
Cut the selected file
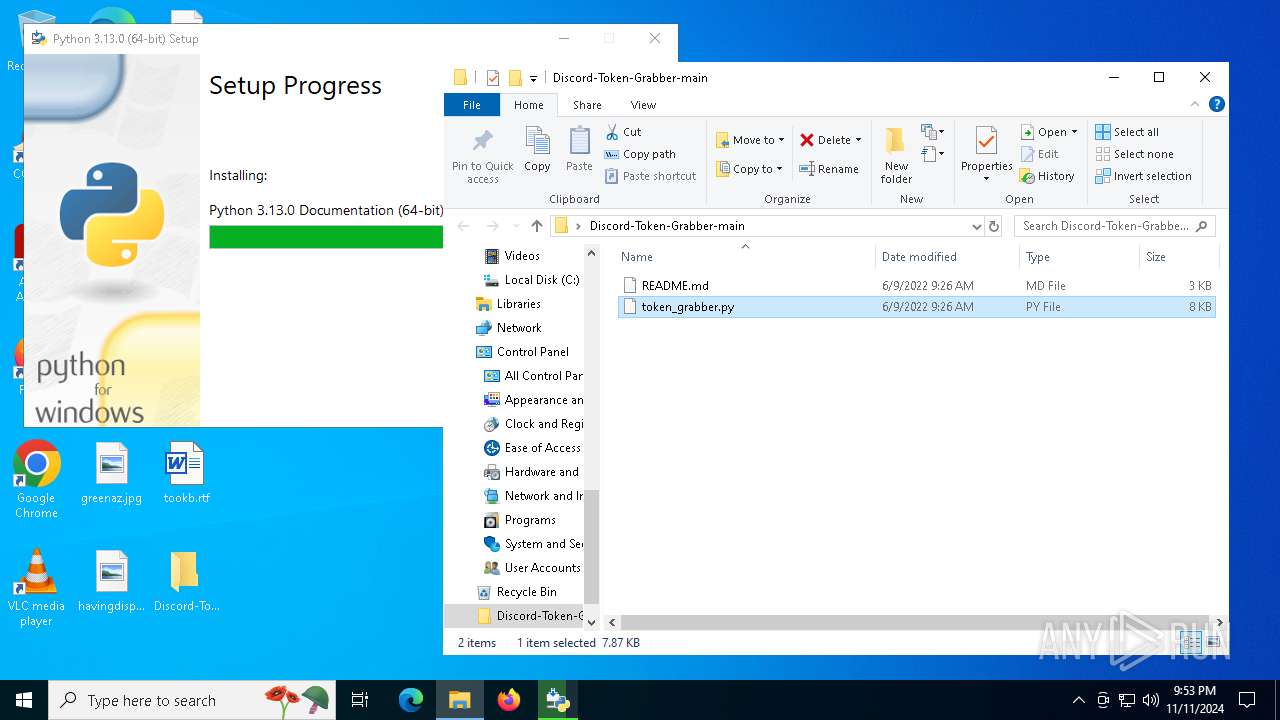(x=623, y=132)
